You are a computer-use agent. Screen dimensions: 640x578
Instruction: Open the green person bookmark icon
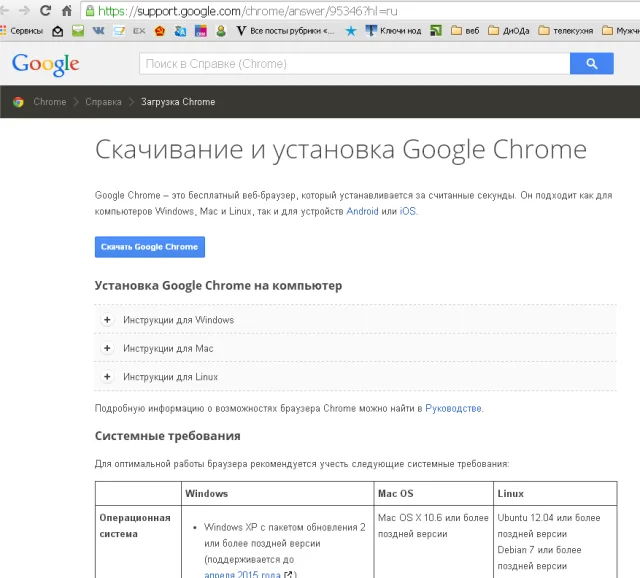(221, 31)
